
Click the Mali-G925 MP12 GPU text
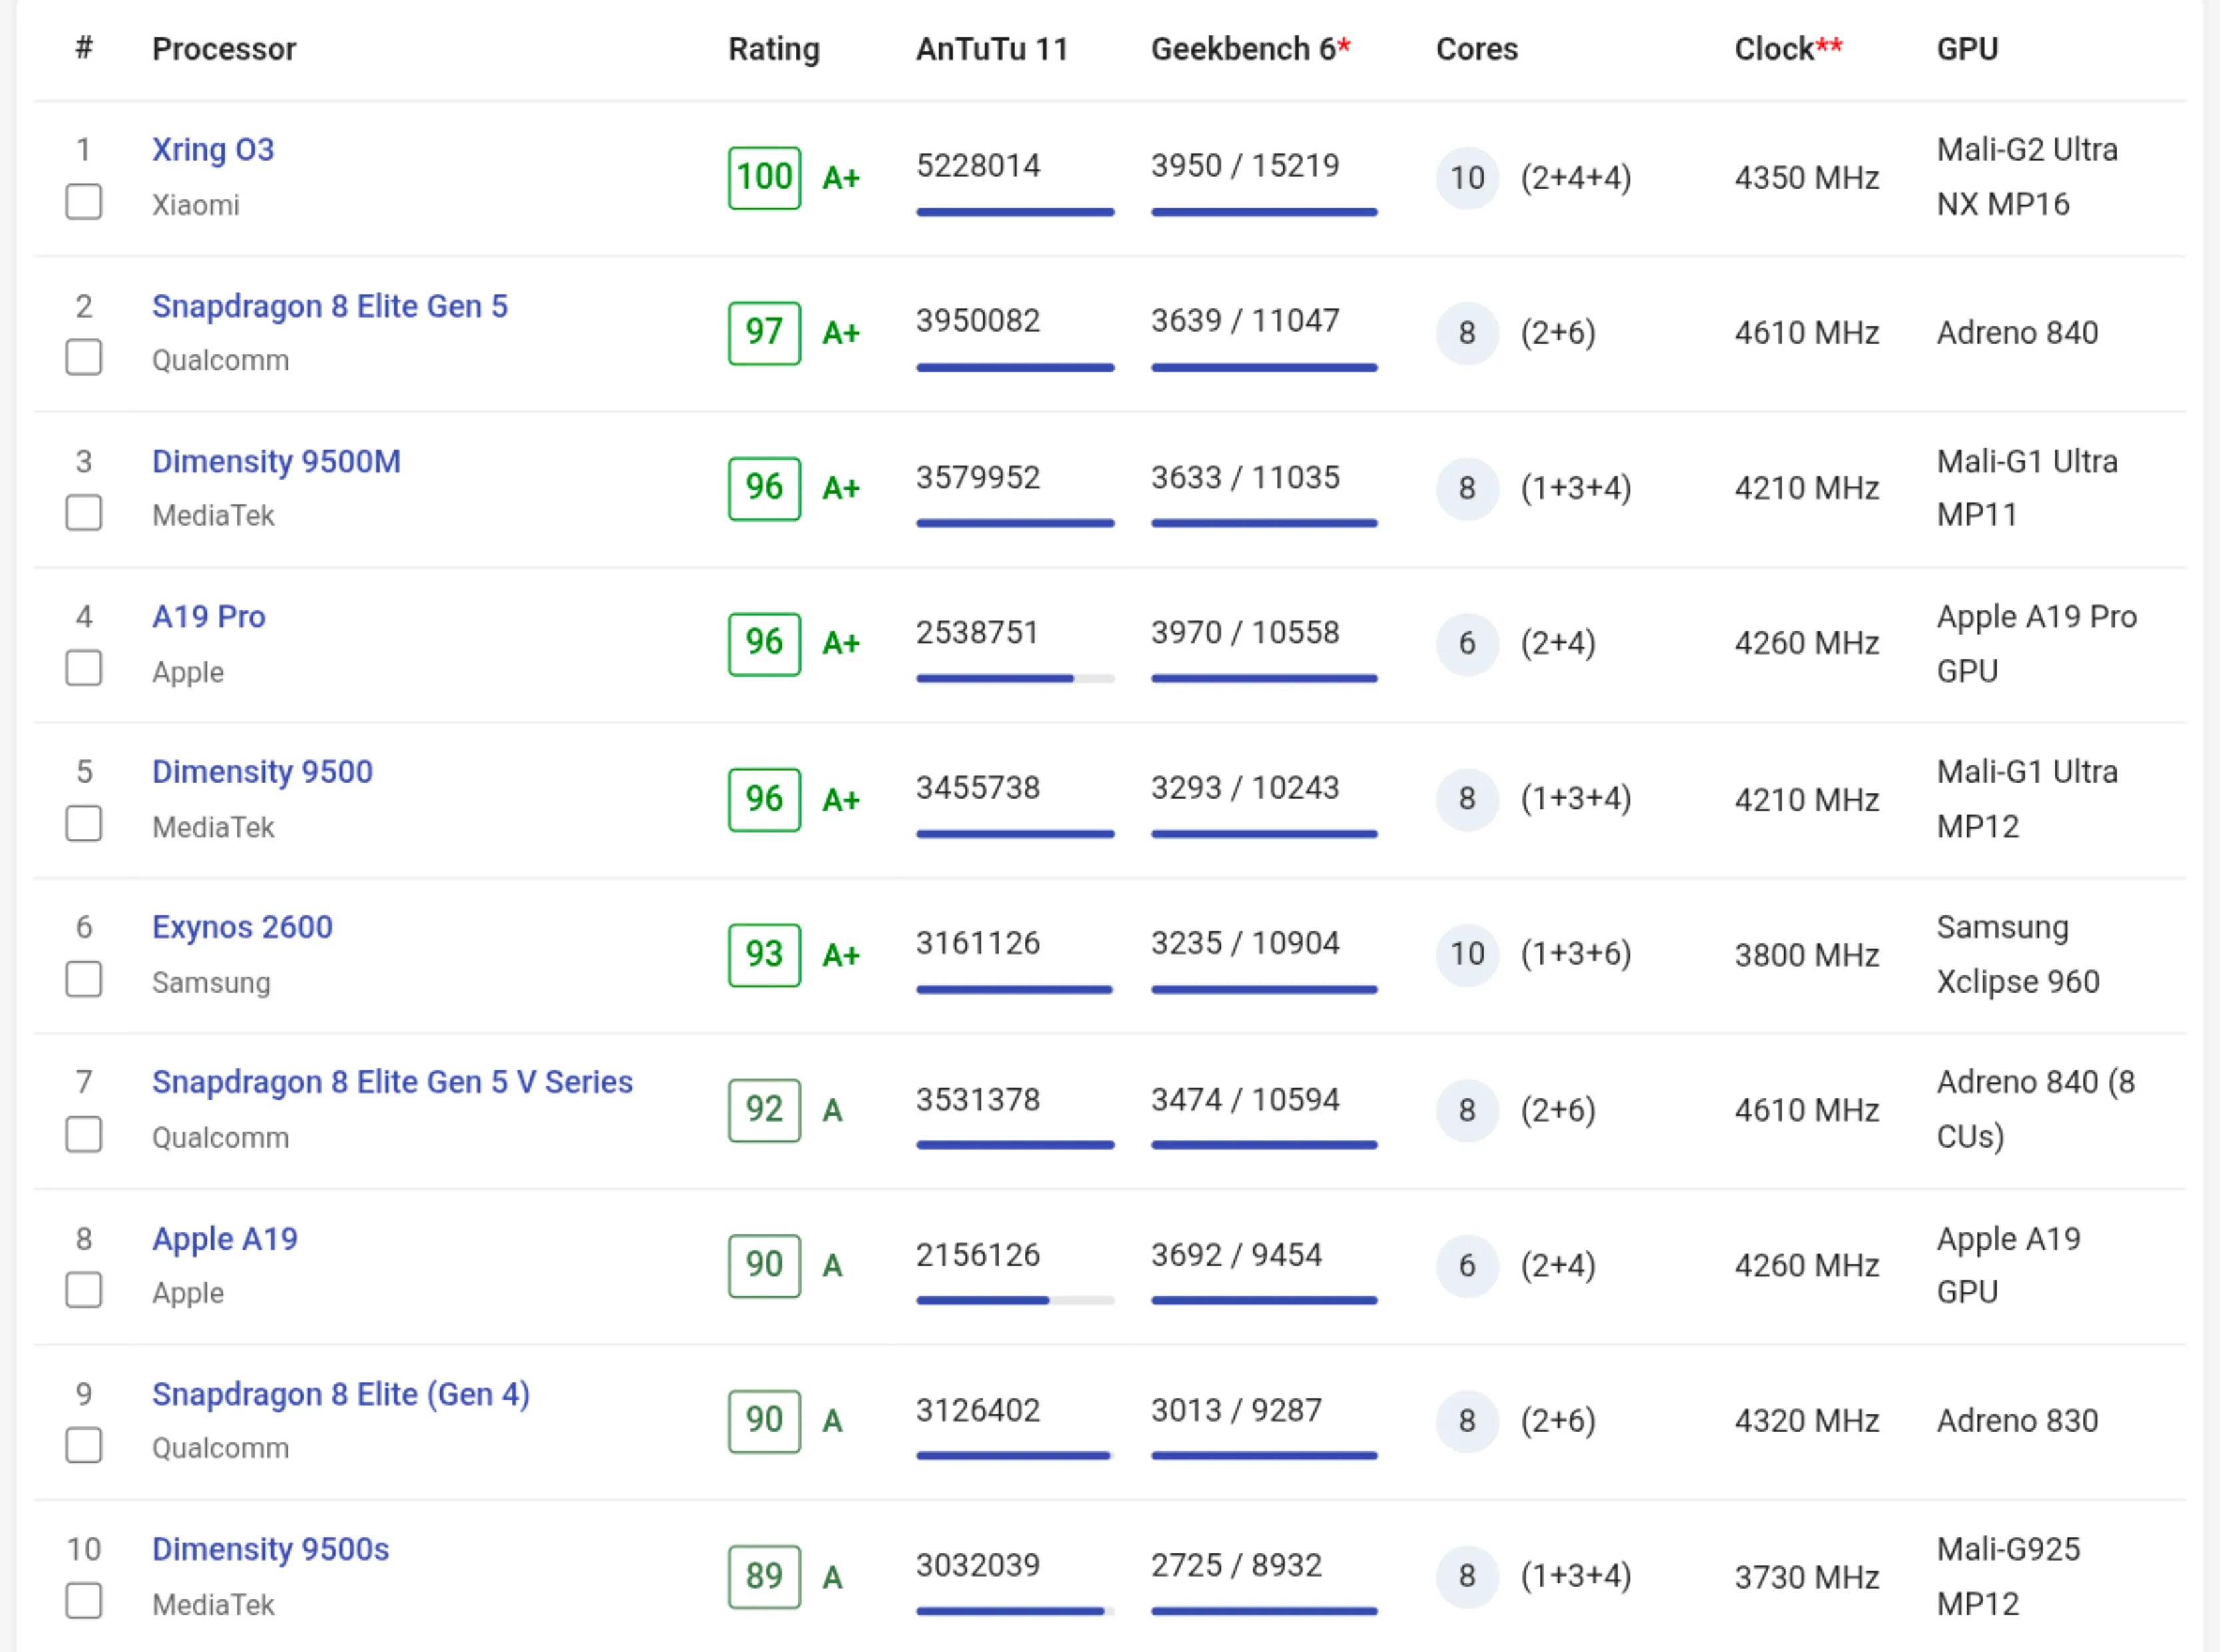tap(2008, 1576)
